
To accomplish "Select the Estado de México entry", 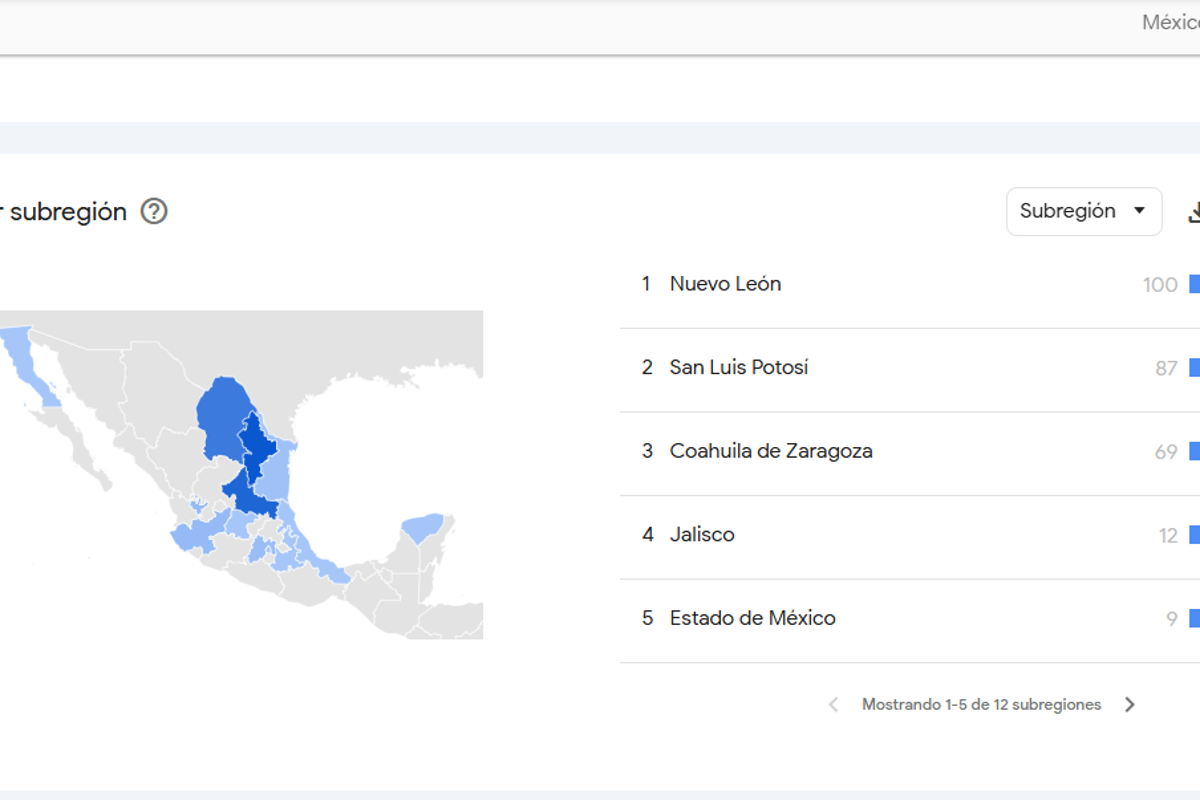I will (752, 617).
